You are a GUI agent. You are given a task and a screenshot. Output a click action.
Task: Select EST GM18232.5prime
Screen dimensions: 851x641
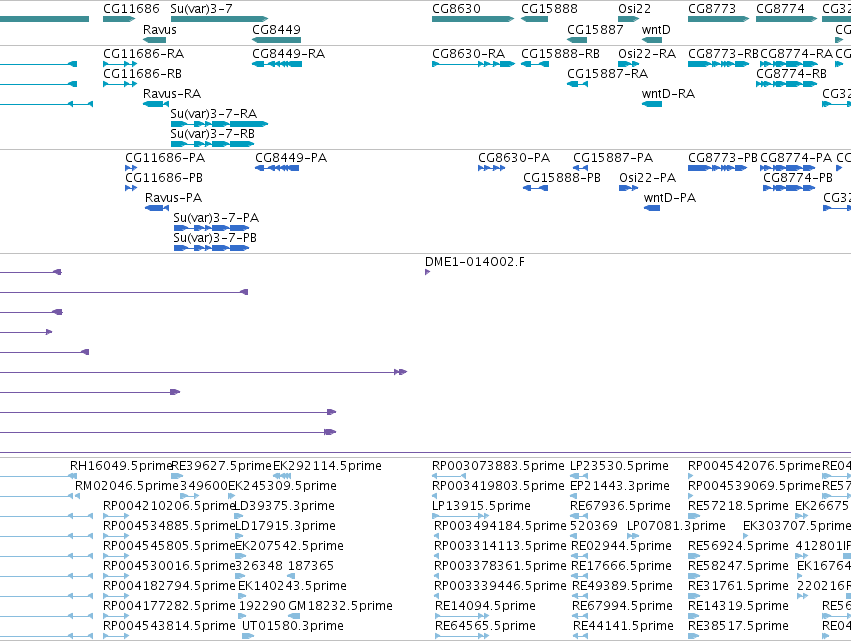[x=341, y=607]
